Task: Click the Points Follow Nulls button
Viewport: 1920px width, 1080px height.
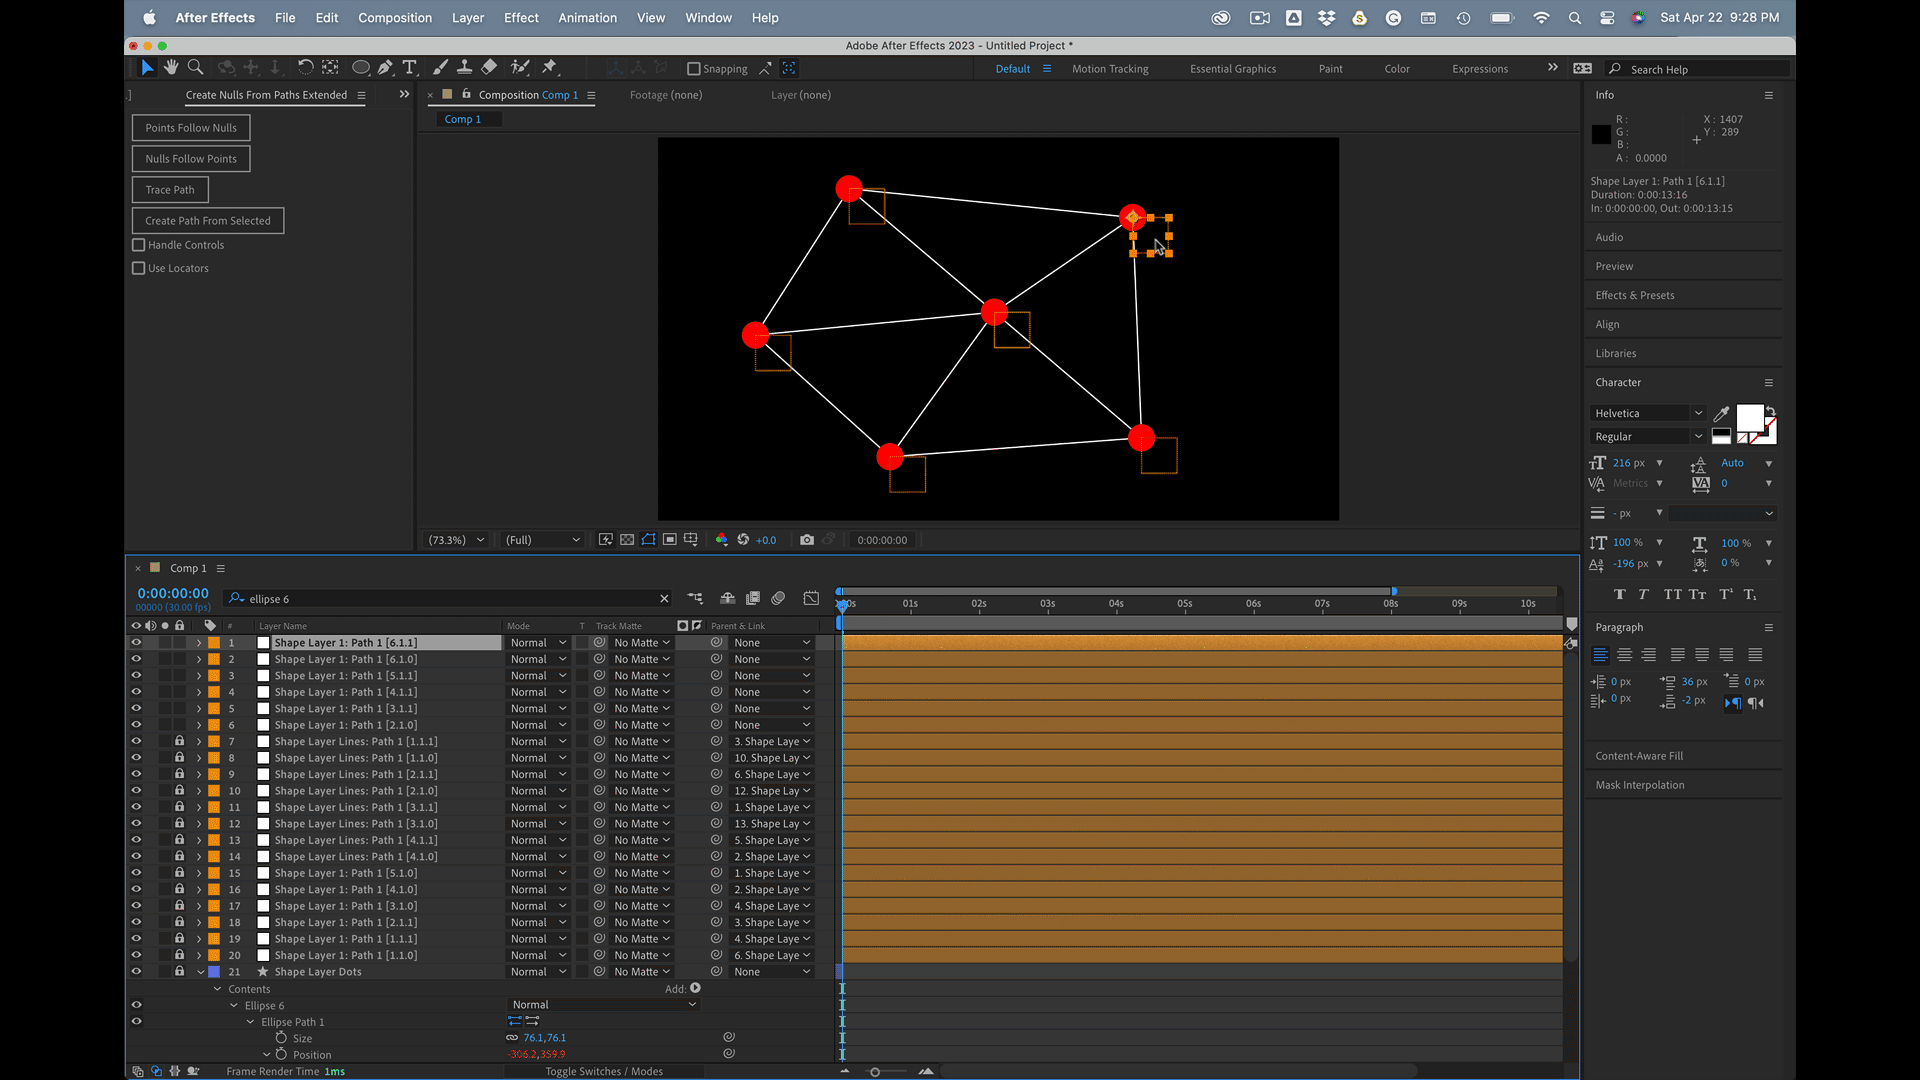Action: tap(191, 128)
